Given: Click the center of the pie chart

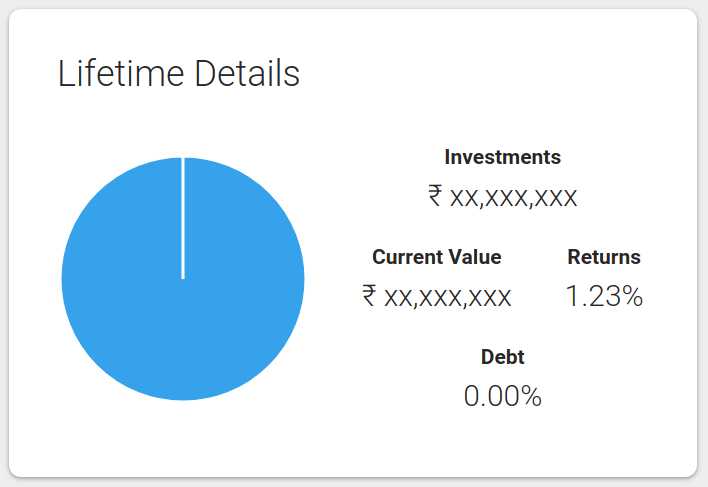Looking at the screenshot, I should coord(183,279).
